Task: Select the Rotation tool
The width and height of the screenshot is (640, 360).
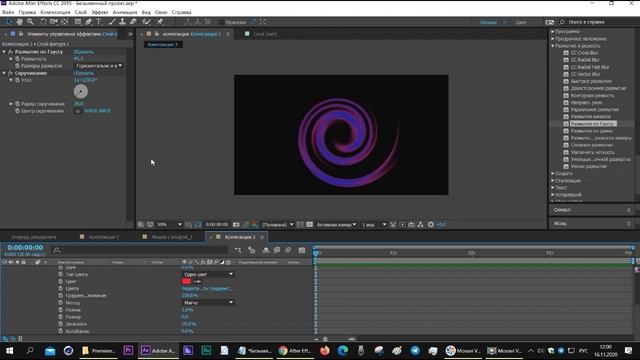Action: [43, 22]
